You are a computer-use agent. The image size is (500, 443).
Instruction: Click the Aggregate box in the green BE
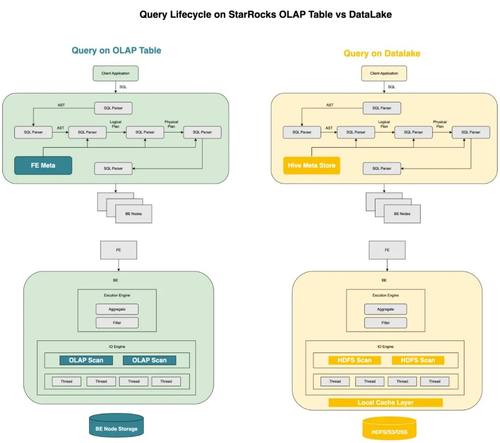coord(117,309)
